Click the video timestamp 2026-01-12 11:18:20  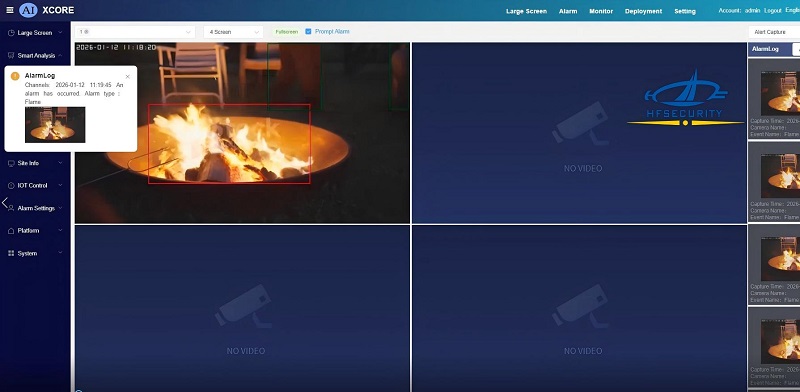(116, 47)
